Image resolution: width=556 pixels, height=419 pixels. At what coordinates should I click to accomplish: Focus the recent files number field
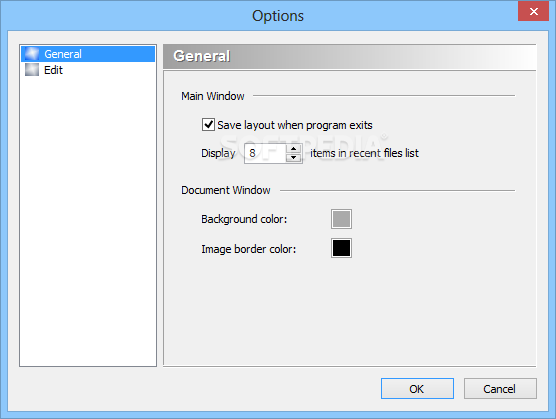point(265,153)
